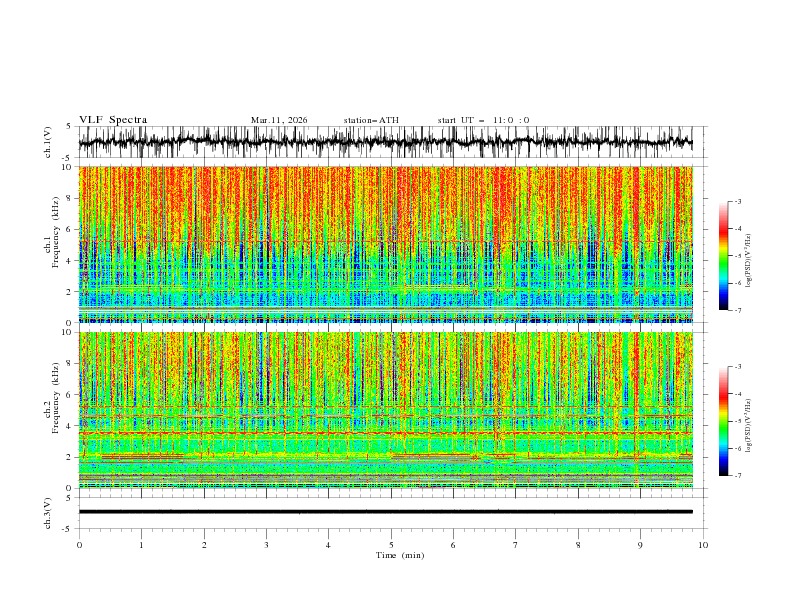Screen dimensions: 792x612
Task: Click the ch.1 color bar "log(PSD)(V²/Hz)" label
Action: tap(749, 261)
